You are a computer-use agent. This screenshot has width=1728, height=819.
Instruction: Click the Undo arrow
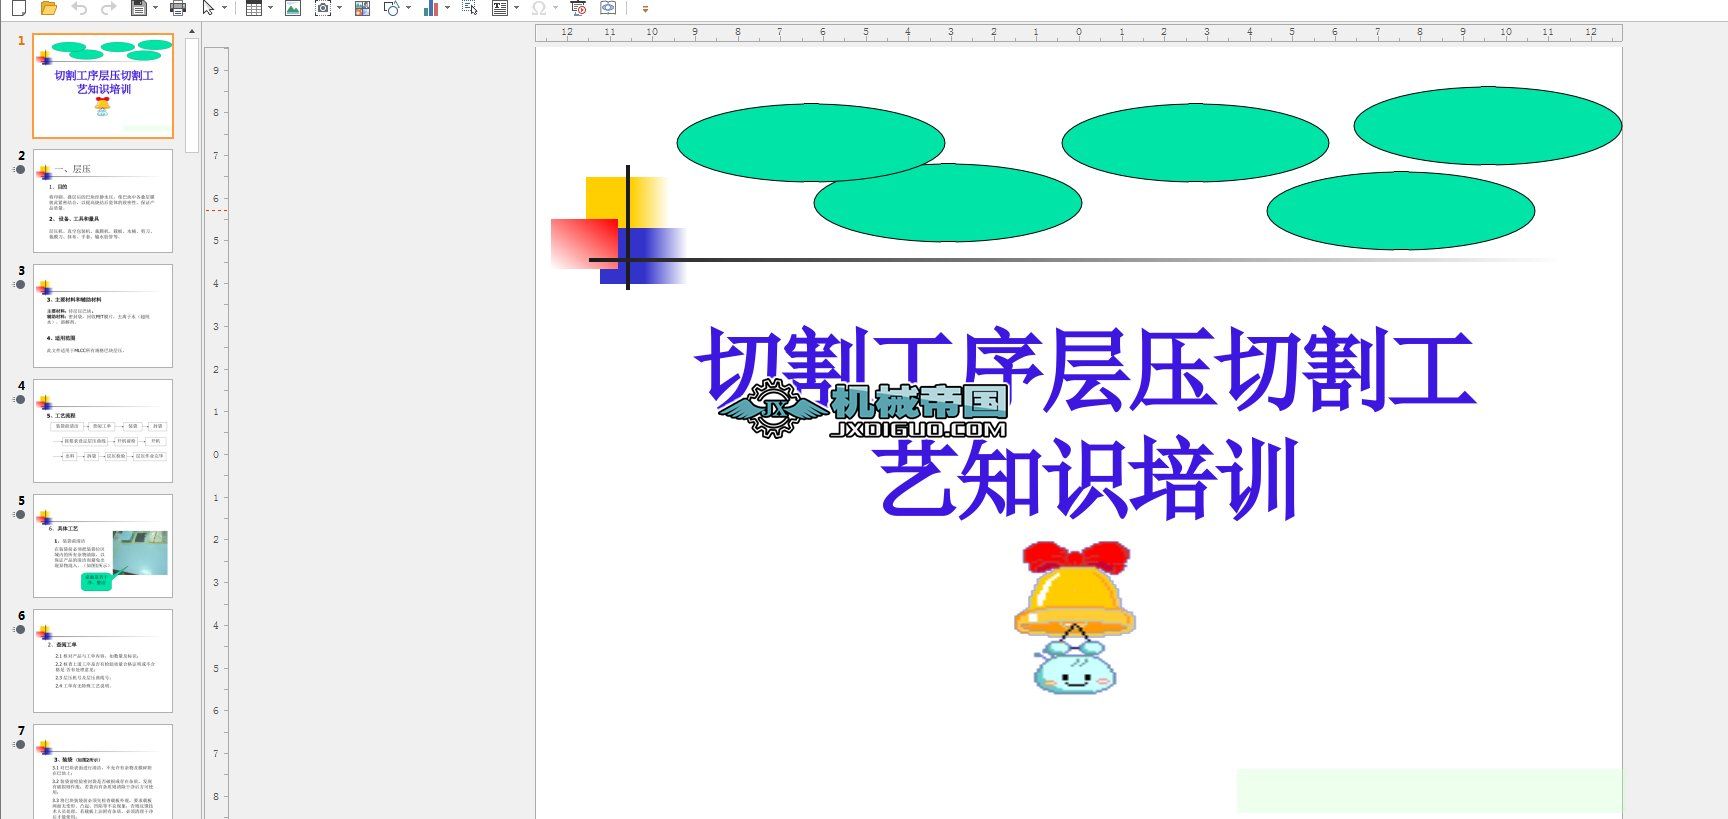[x=79, y=8]
